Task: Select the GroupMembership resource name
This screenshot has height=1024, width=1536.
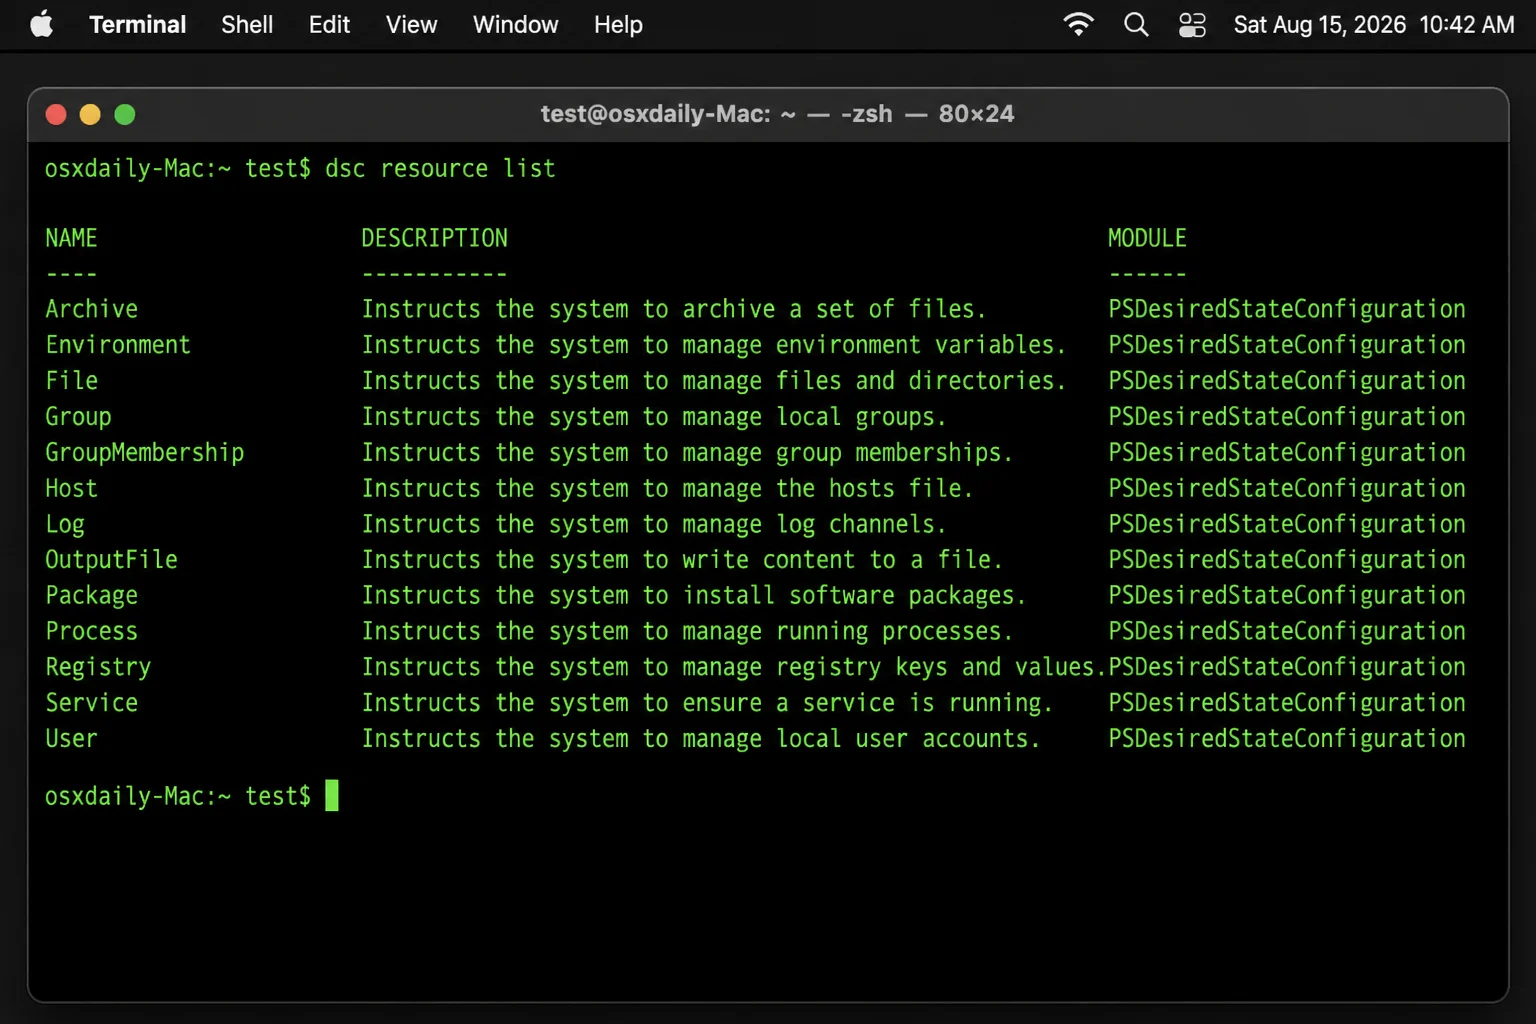Action: click(x=144, y=453)
